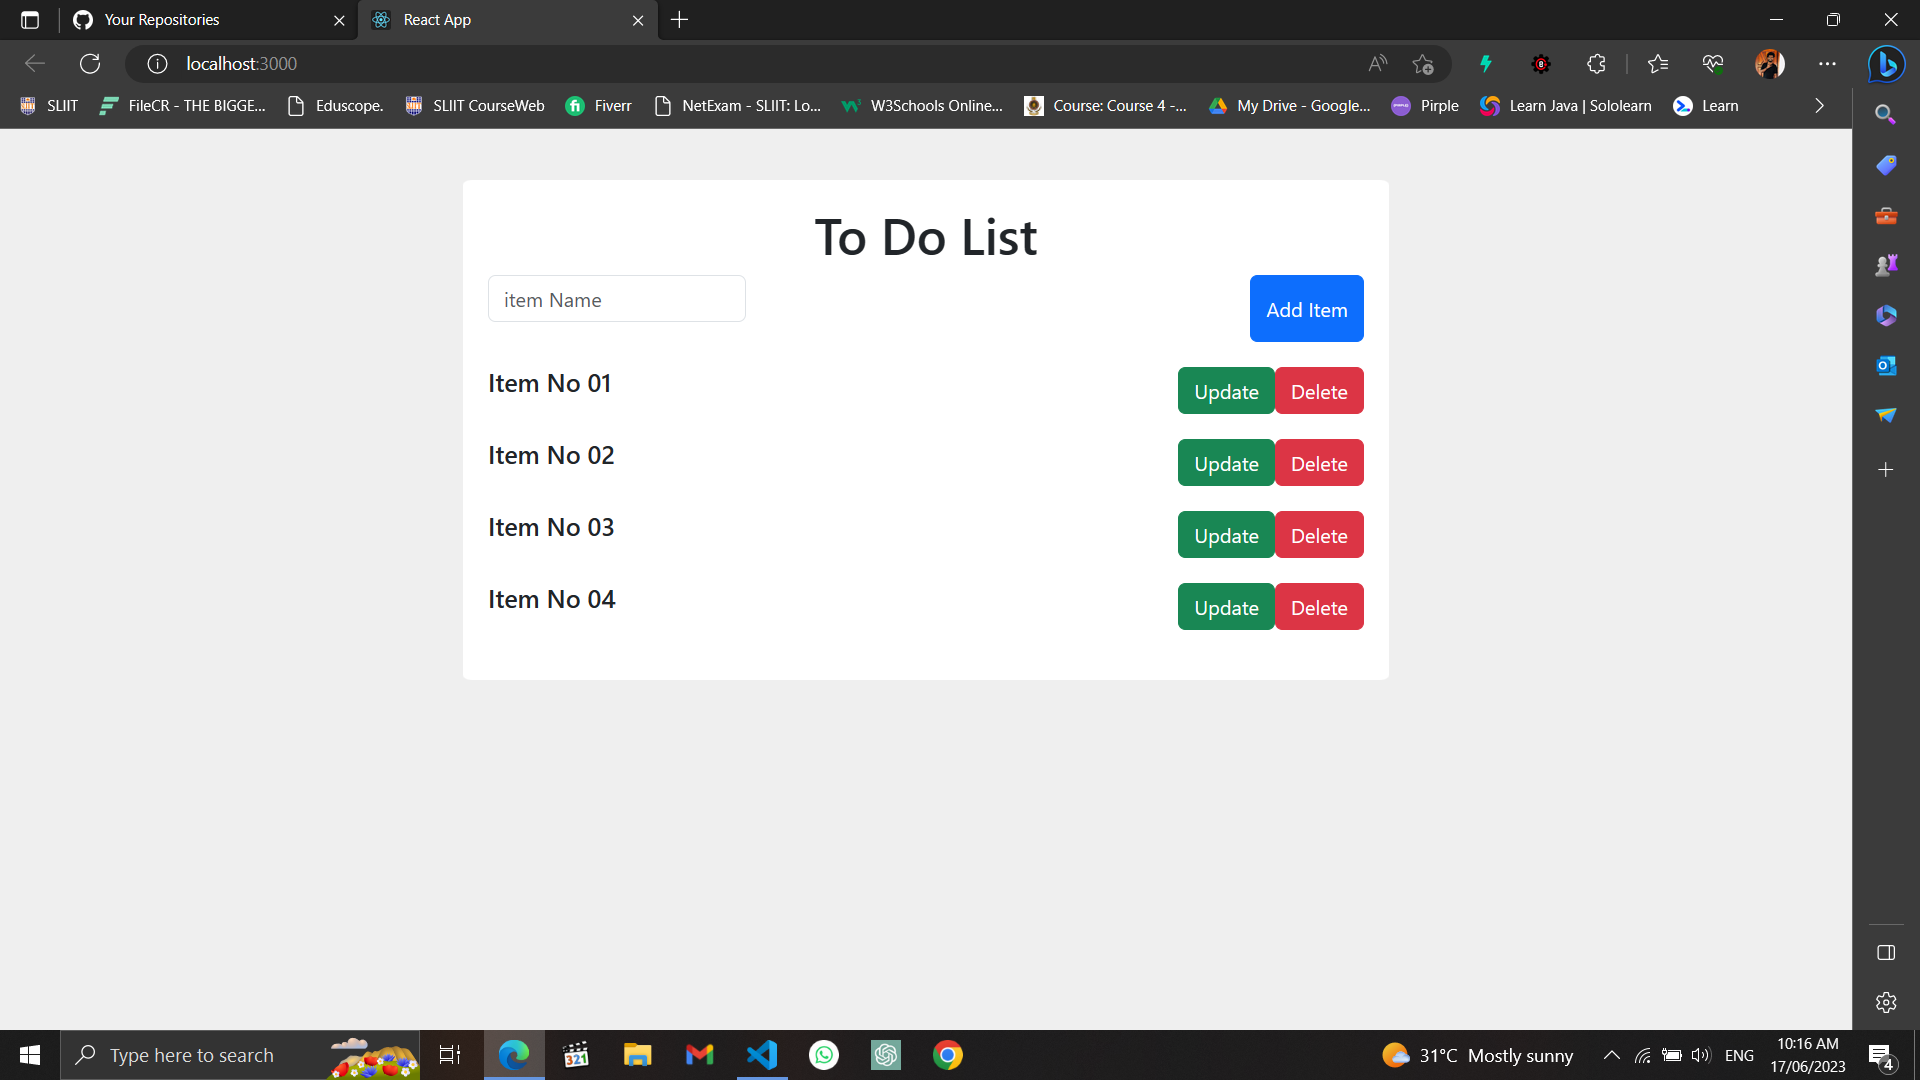The width and height of the screenshot is (1920, 1080).
Task: Open the Shopping sidebar icon
Action: click(x=1886, y=165)
